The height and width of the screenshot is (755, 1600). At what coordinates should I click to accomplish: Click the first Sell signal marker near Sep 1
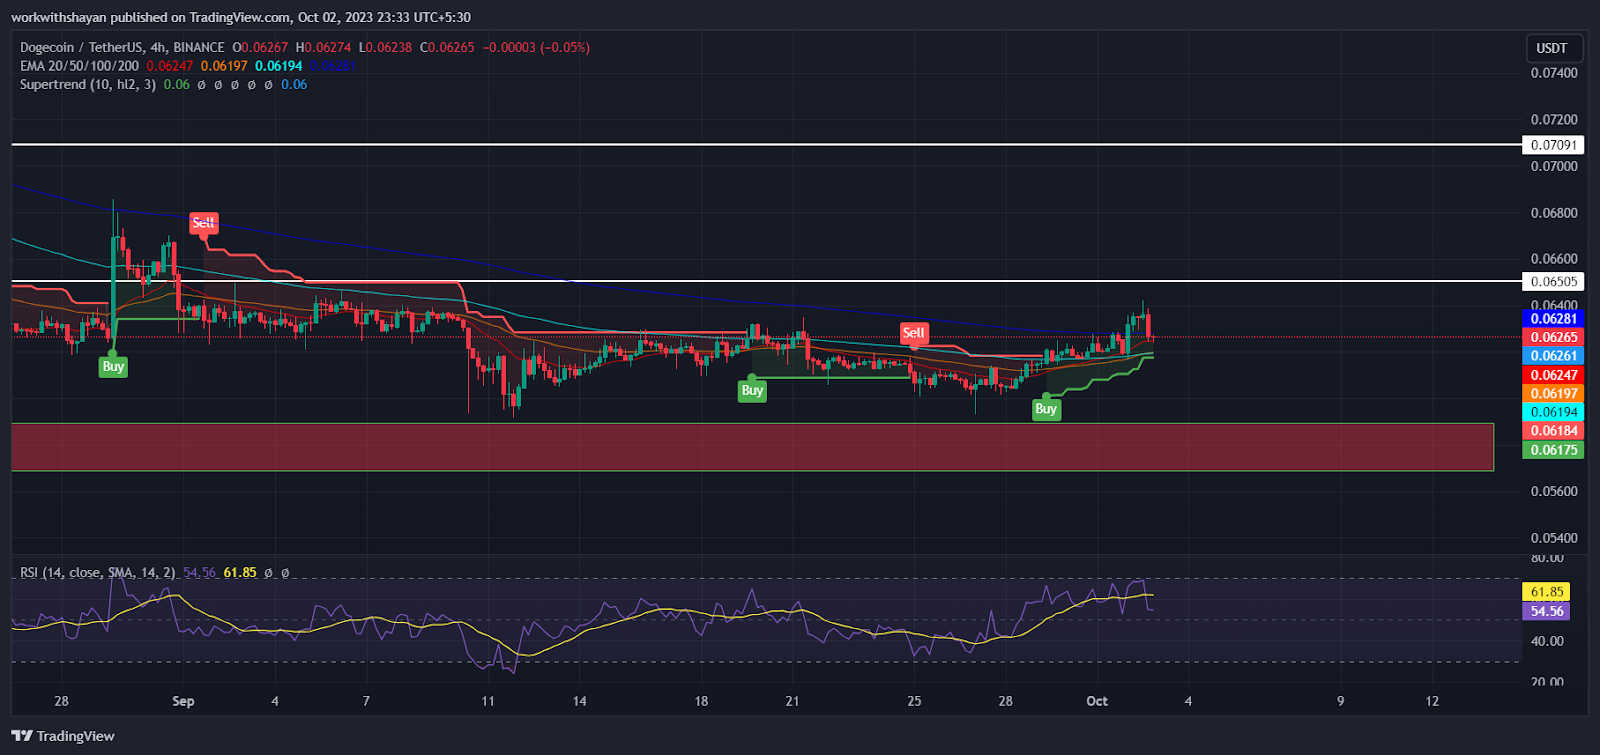203,223
